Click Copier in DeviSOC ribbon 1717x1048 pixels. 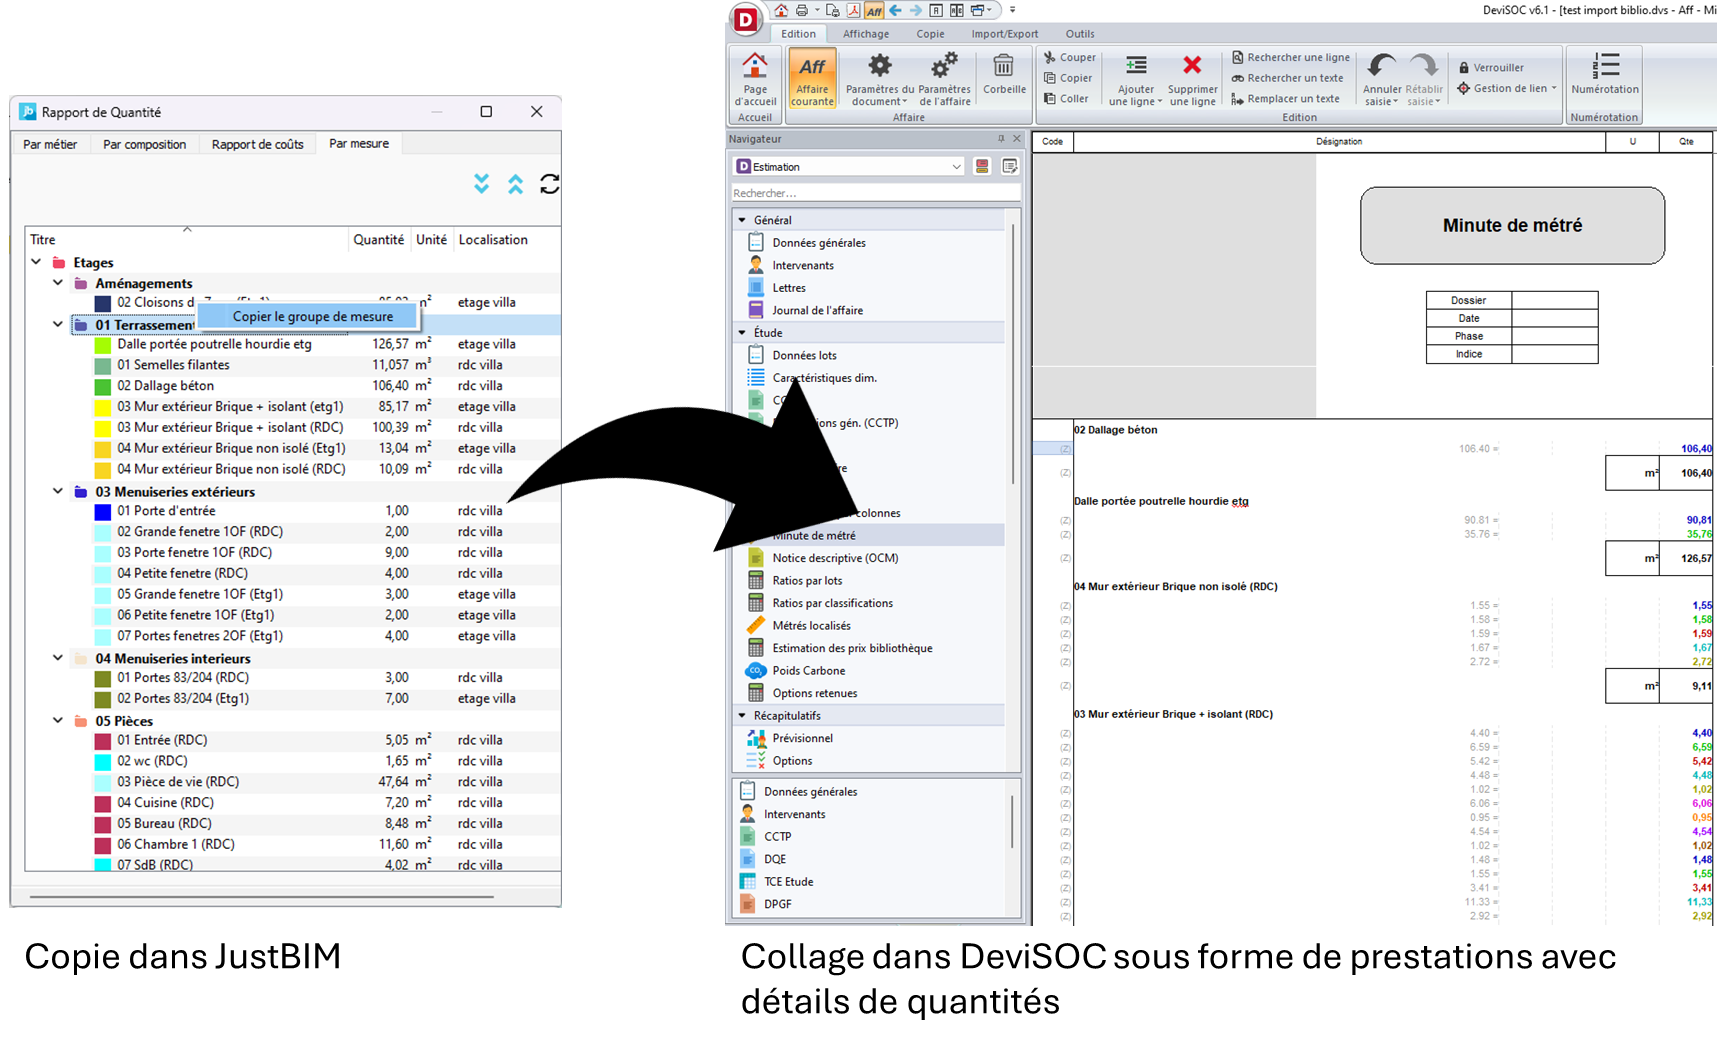[x=1067, y=78]
